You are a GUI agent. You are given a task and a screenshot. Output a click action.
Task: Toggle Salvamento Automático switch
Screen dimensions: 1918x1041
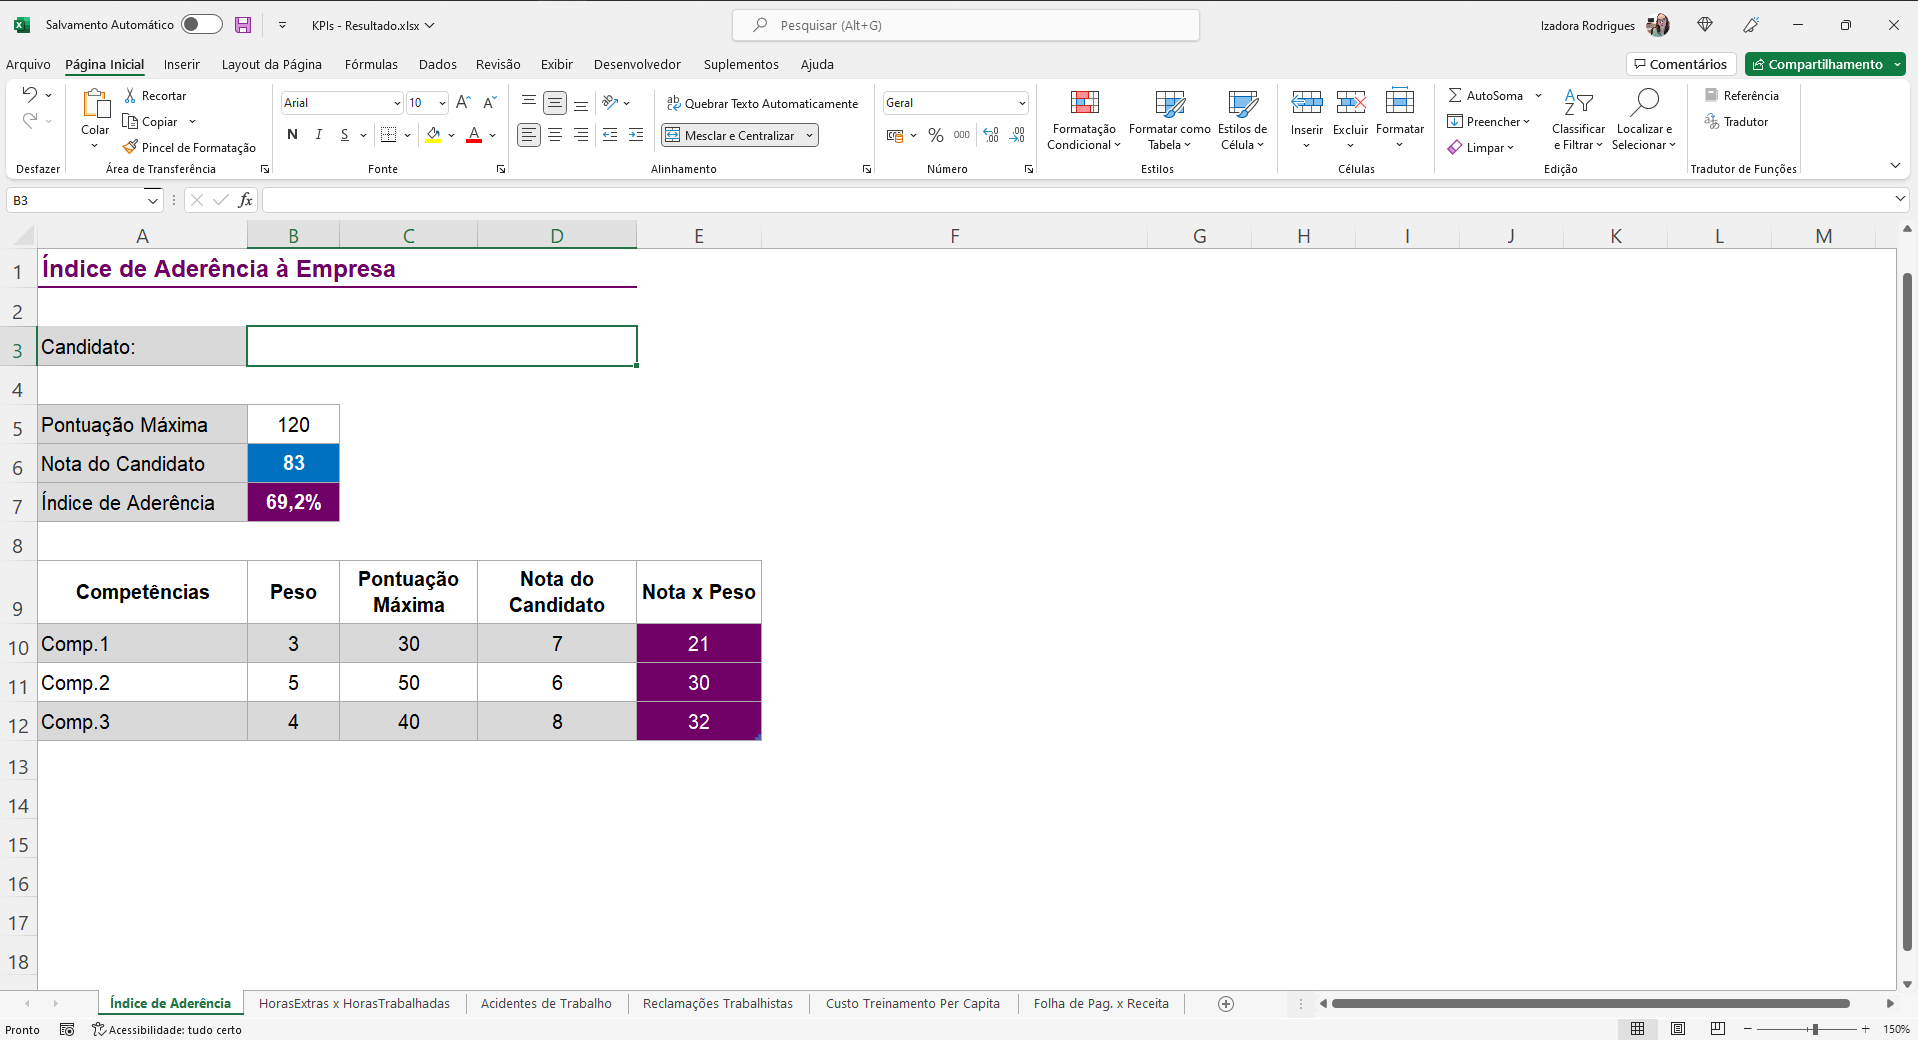(201, 25)
